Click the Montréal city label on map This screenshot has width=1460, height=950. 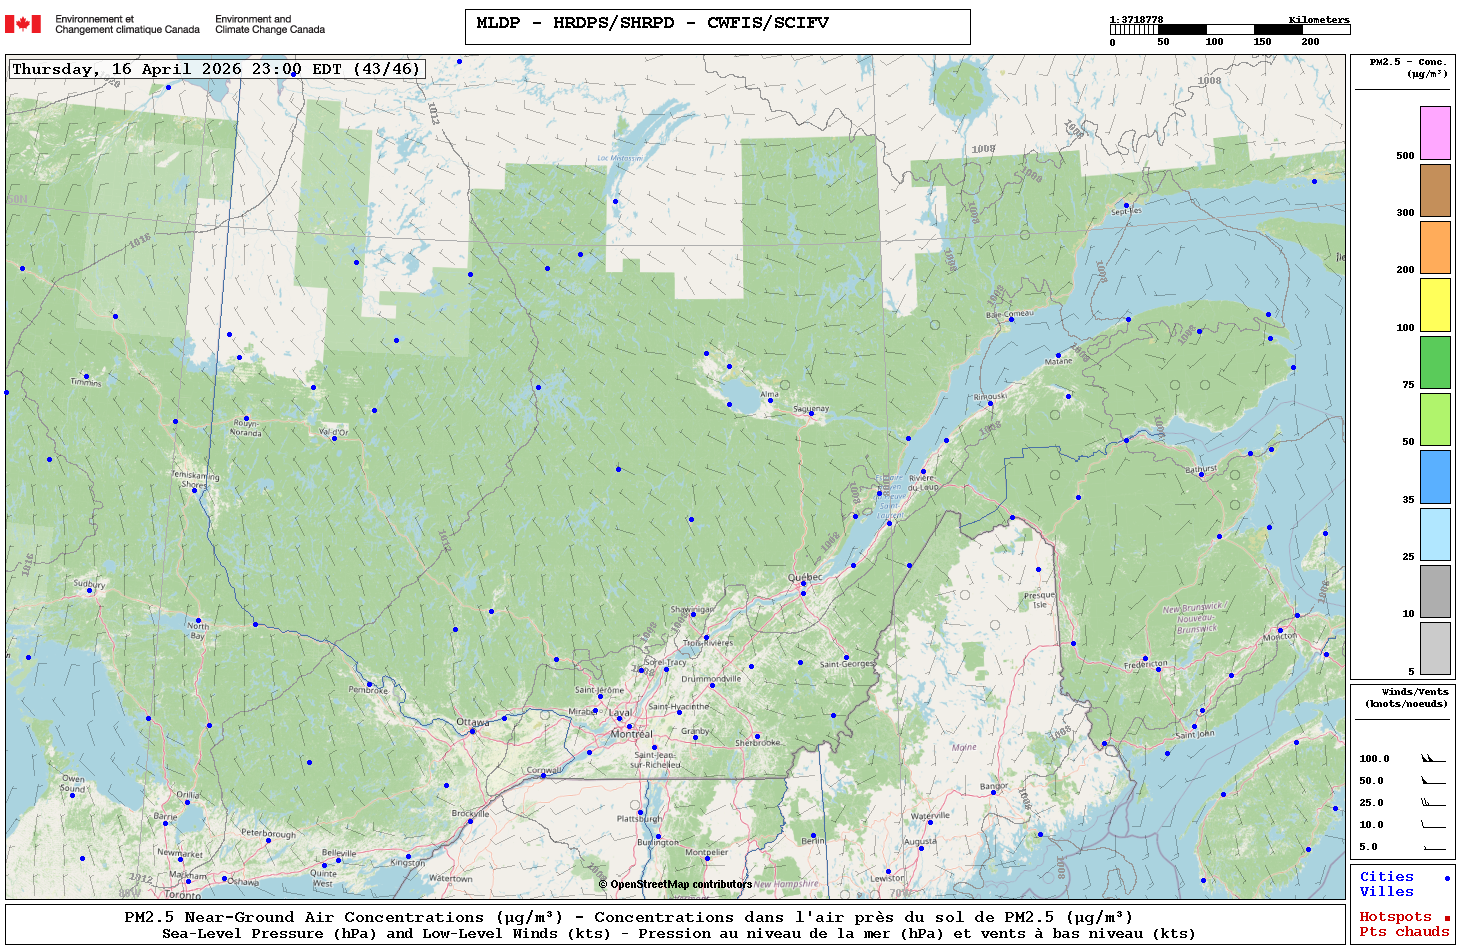pyautogui.click(x=631, y=734)
